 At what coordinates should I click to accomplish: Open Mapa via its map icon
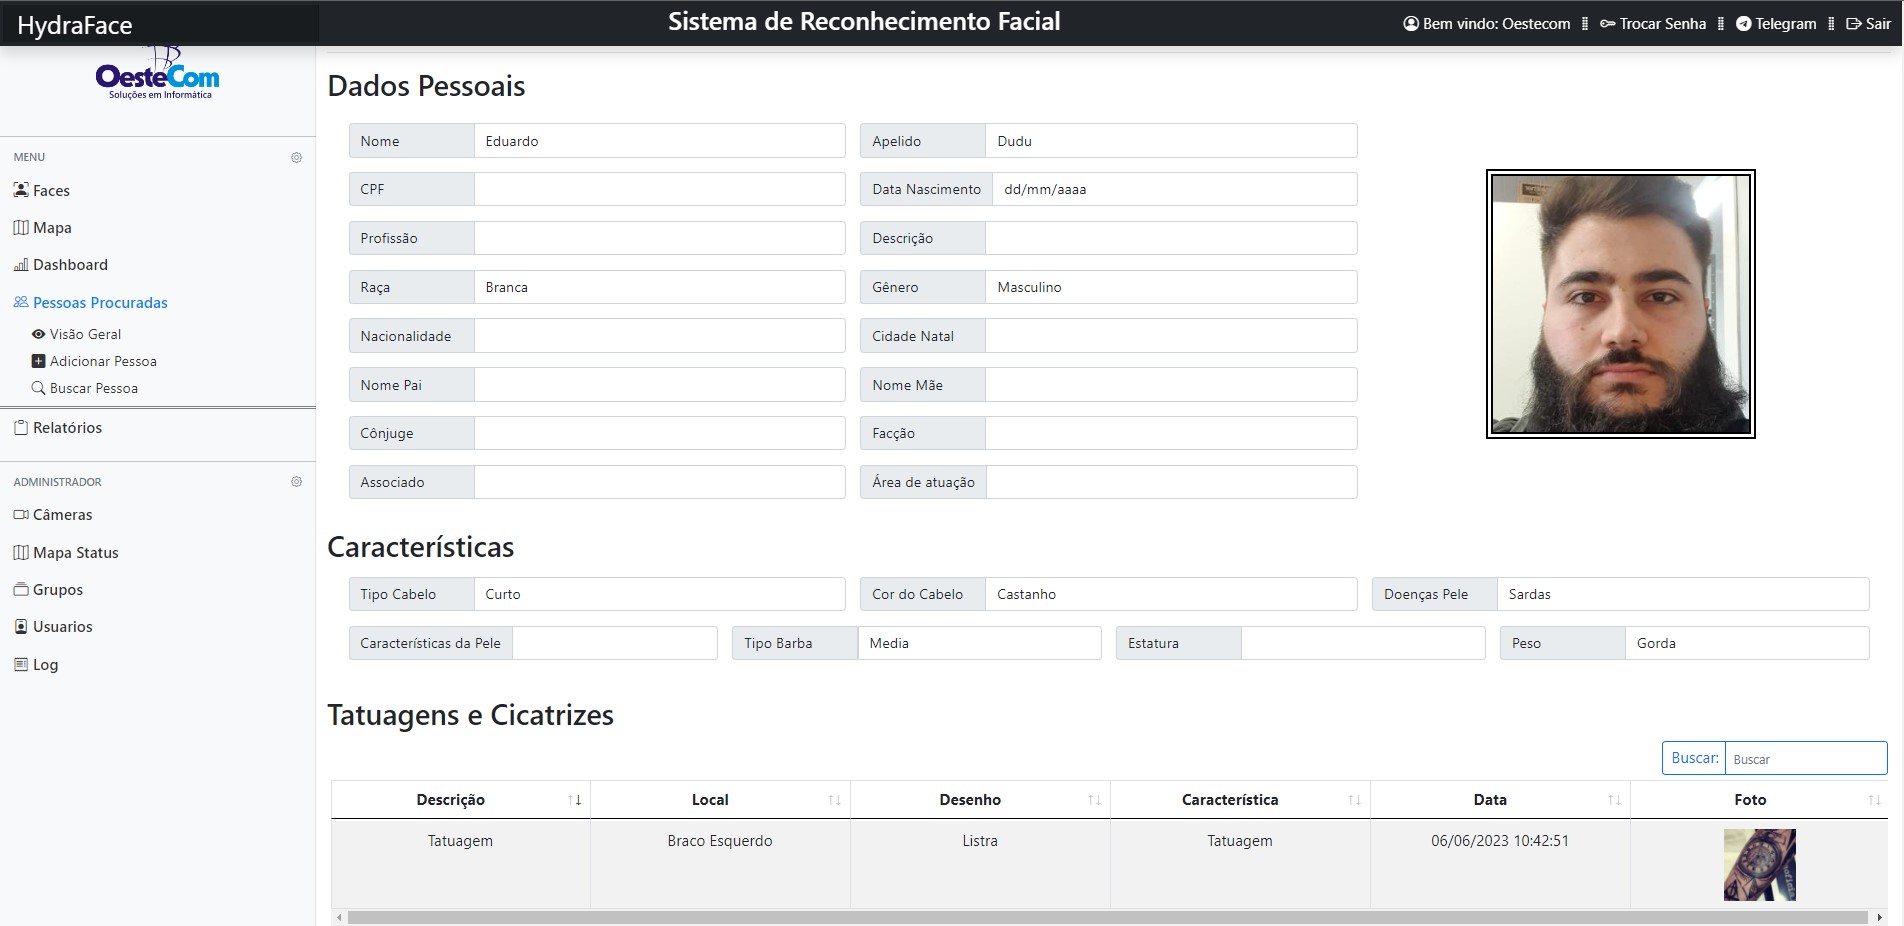coord(21,227)
